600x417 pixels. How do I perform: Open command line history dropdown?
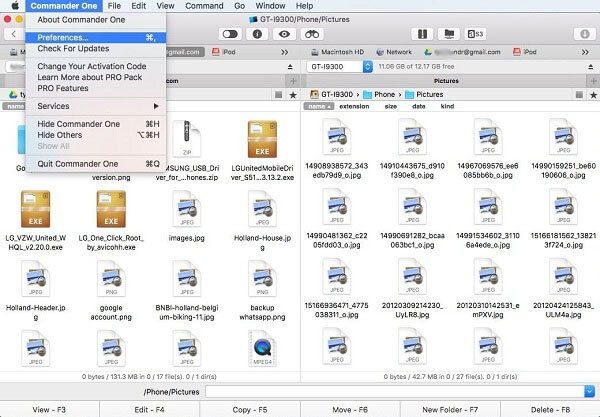coord(589,392)
